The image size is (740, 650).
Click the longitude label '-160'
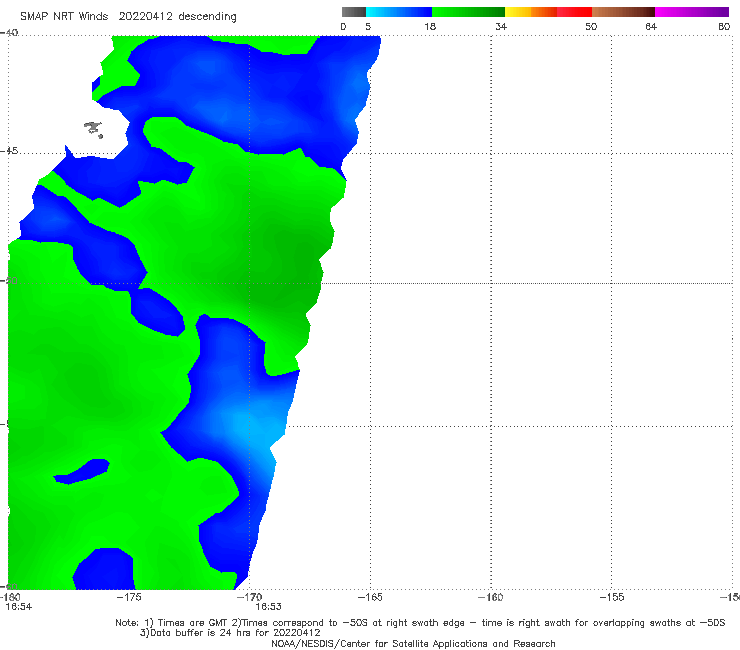pos(490,597)
